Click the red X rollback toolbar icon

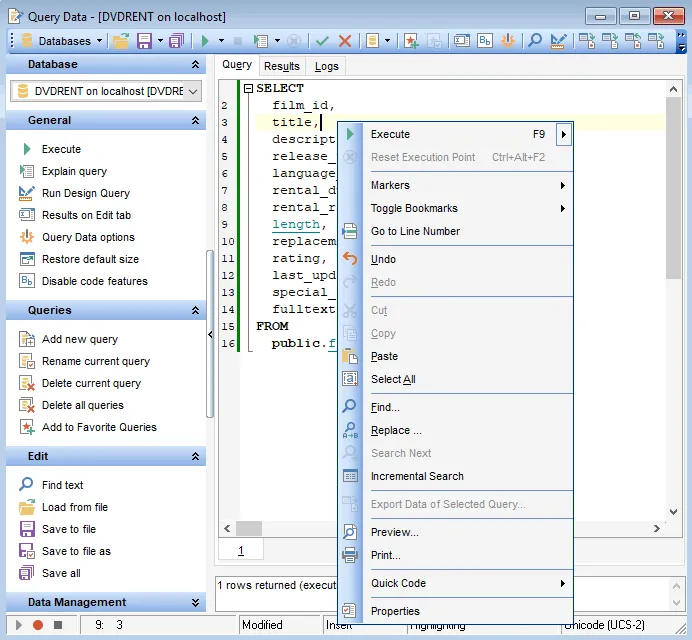345,41
